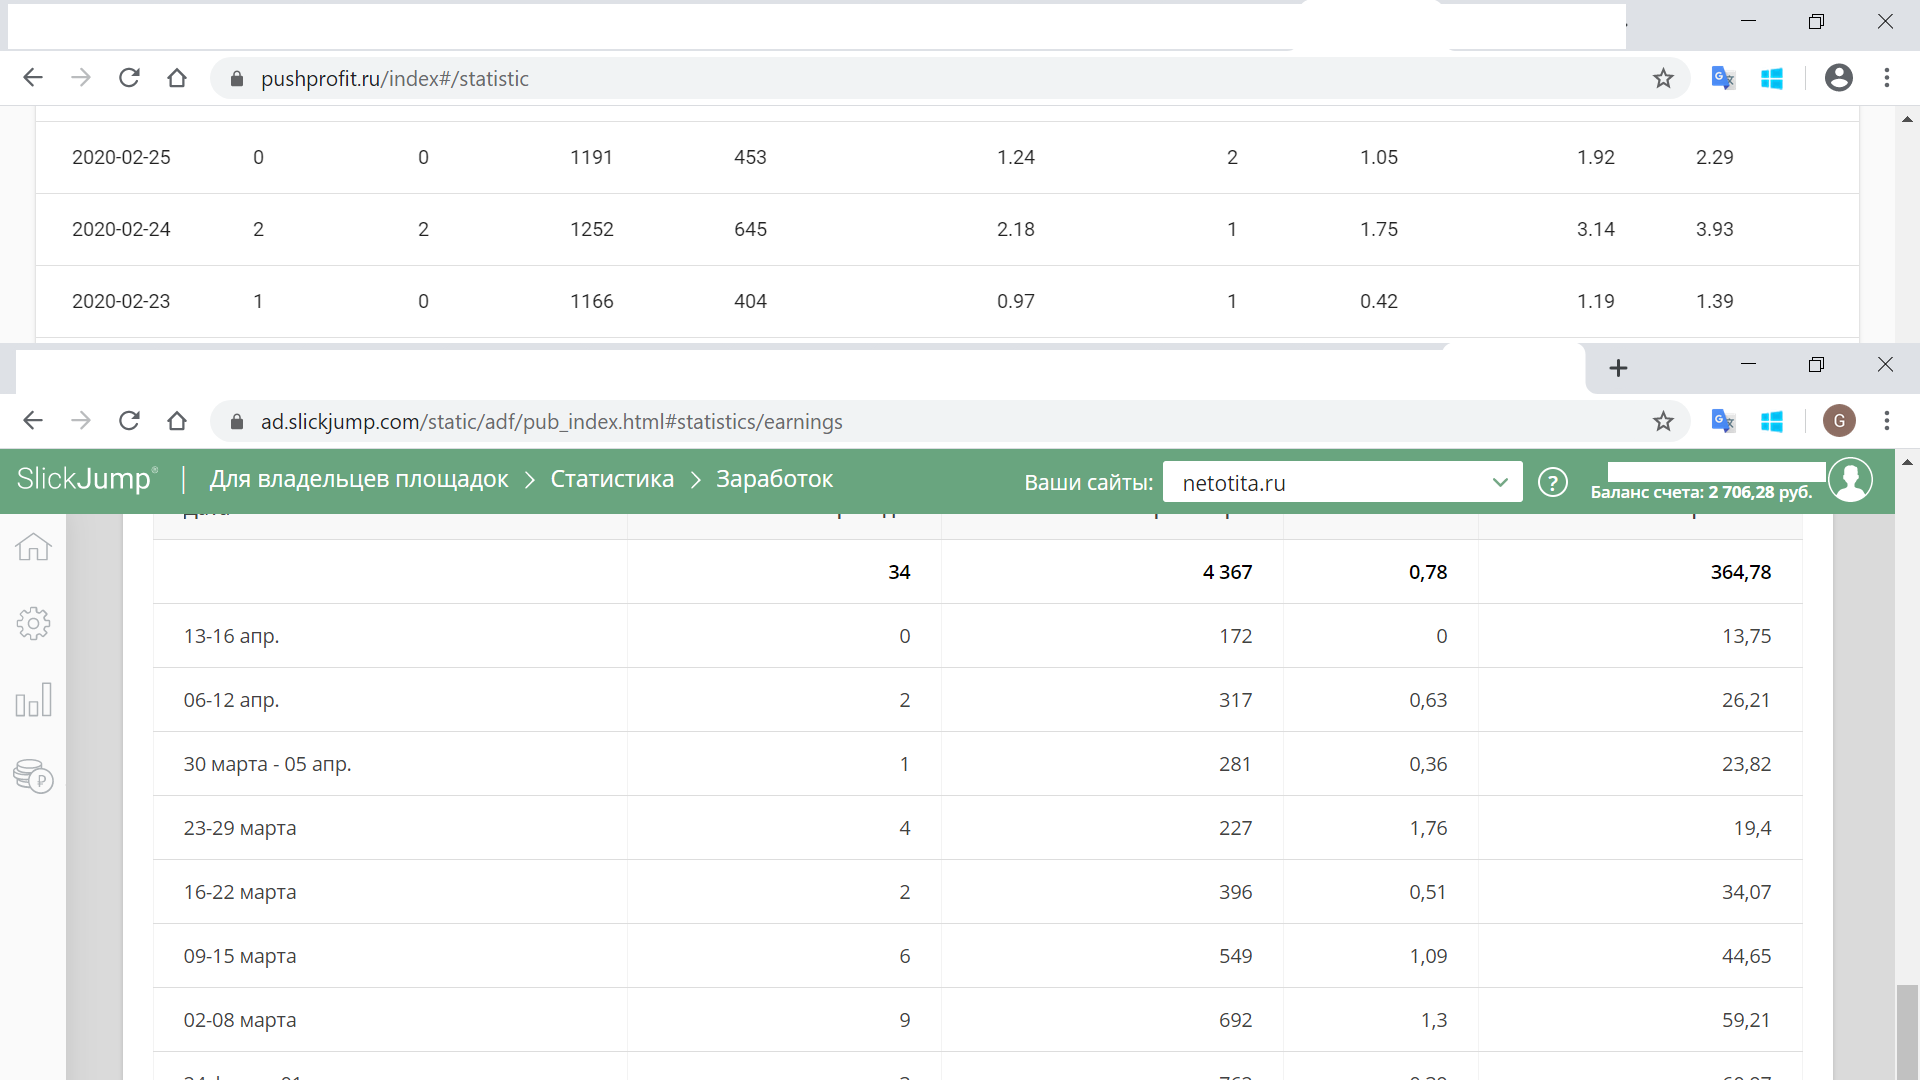Bookmark the slickjump page with star icon

point(1663,422)
